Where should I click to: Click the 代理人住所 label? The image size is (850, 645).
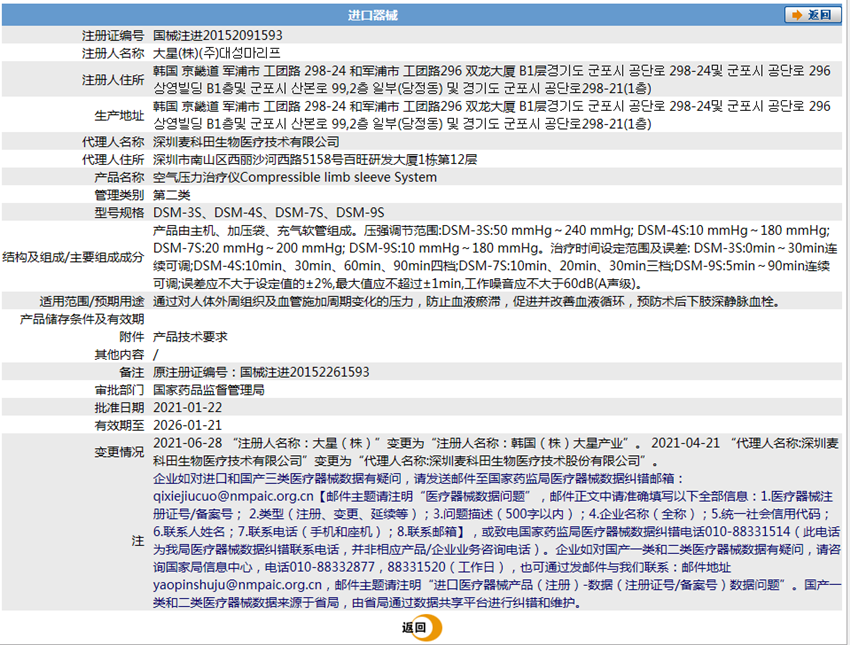pyautogui.click(x=113, y=159)
